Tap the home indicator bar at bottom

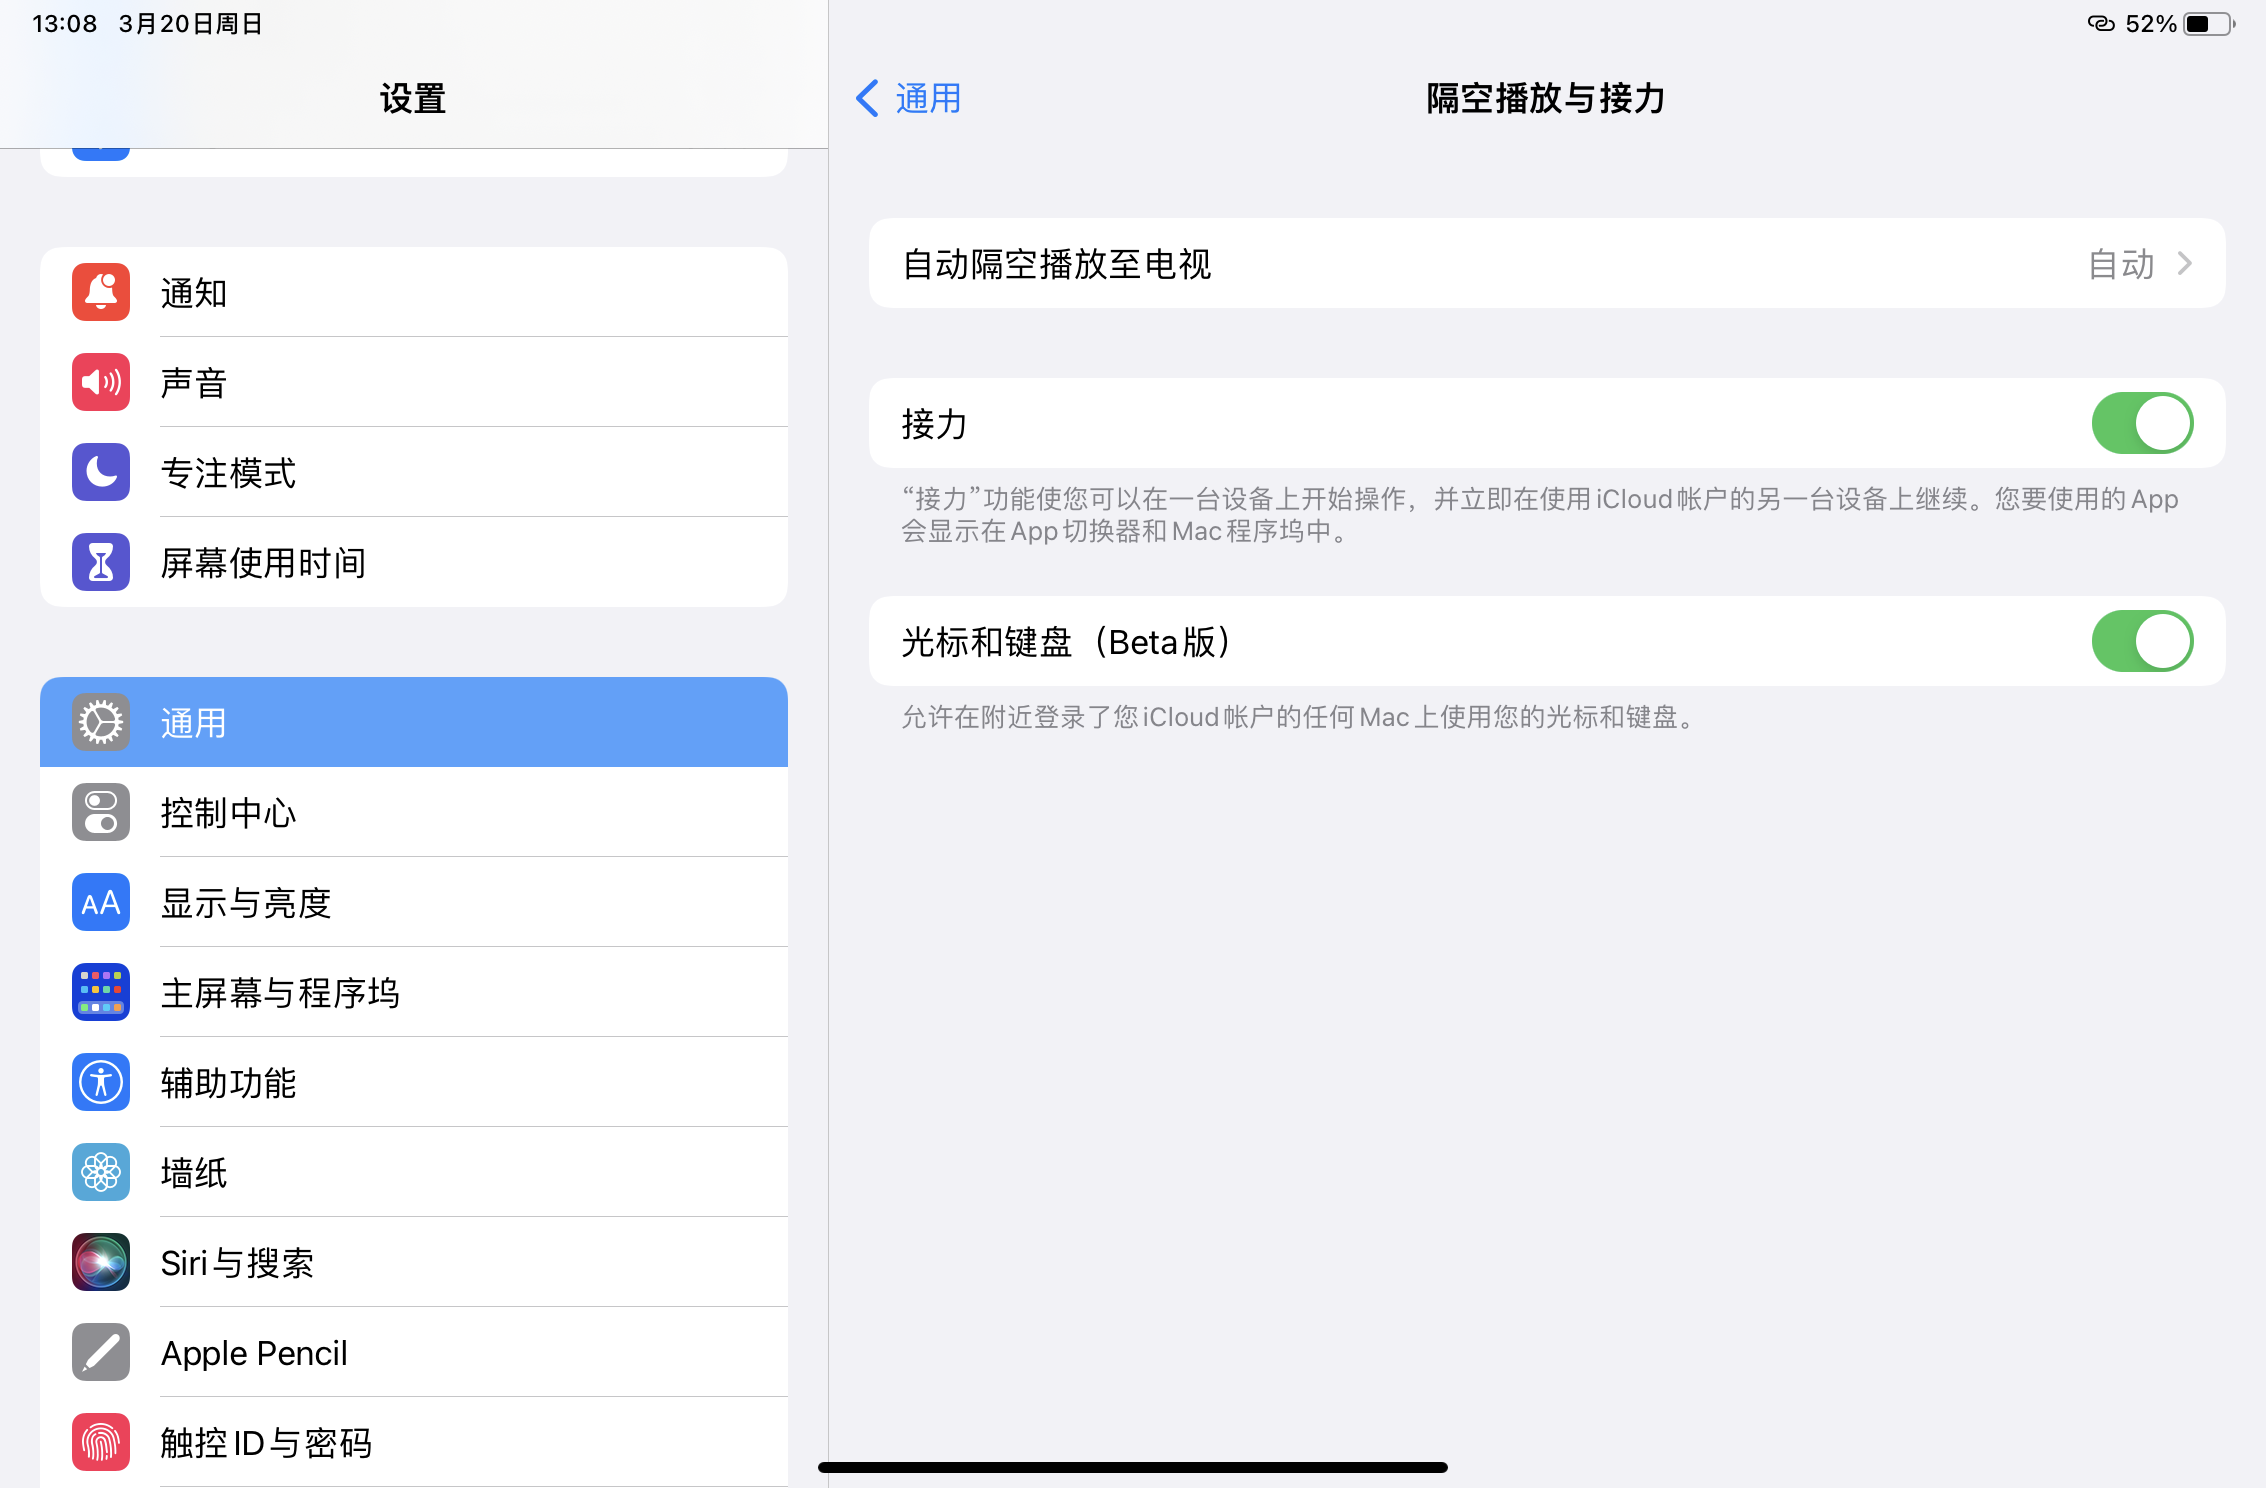1132,1467
